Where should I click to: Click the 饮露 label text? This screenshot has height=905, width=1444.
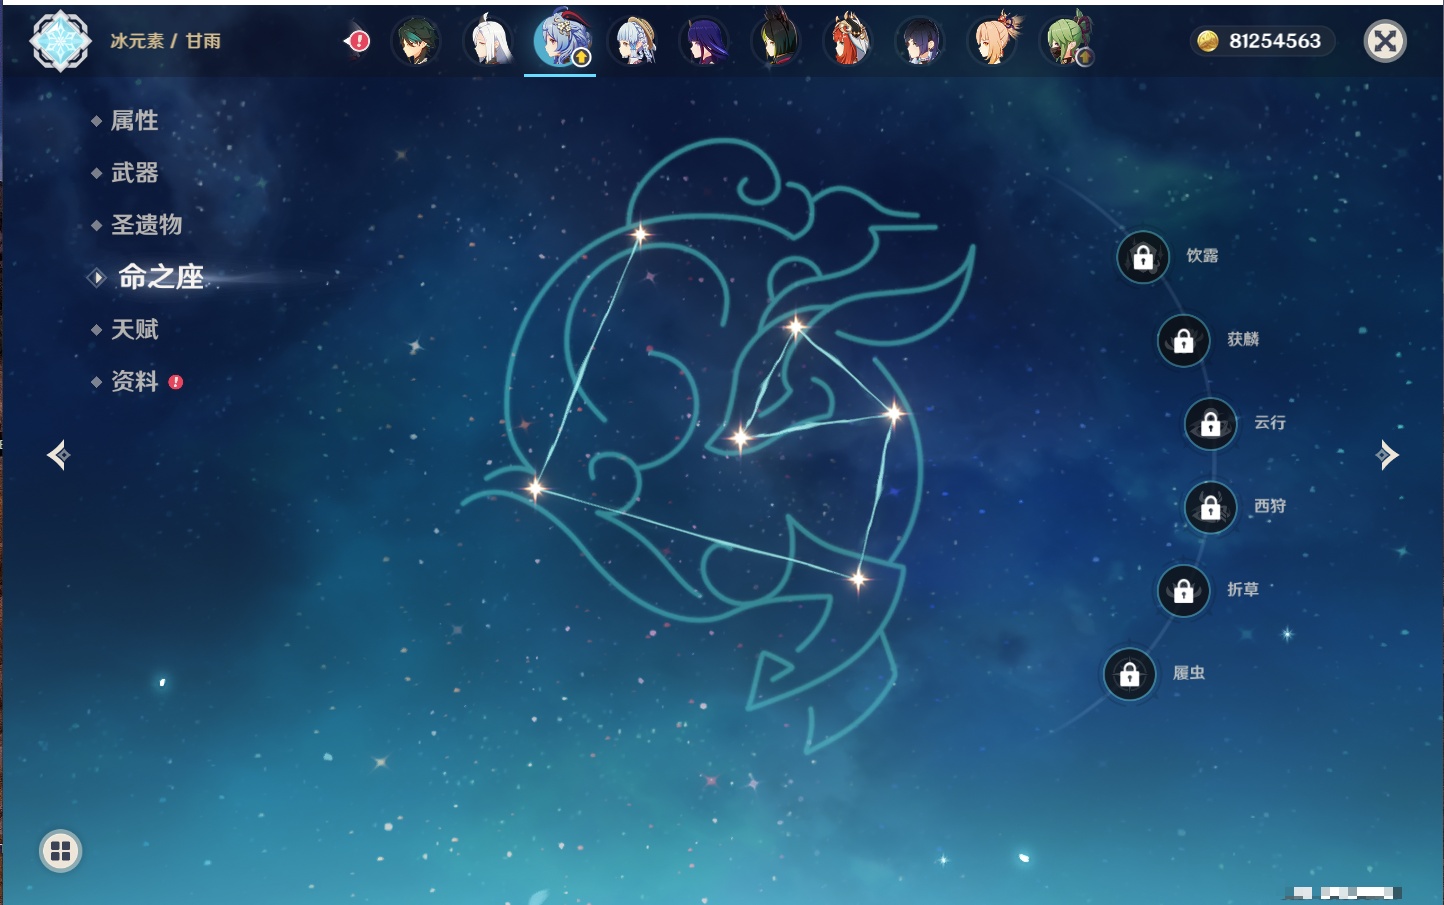click(1202, 256)
